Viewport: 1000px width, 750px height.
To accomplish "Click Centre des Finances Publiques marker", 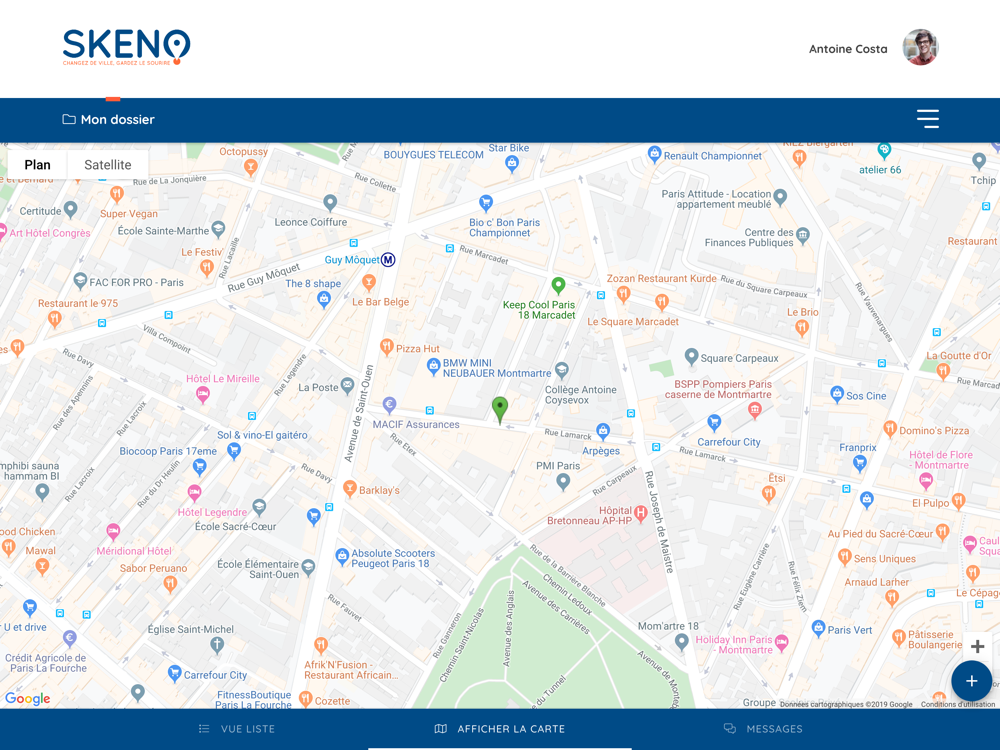I will 803,235.
